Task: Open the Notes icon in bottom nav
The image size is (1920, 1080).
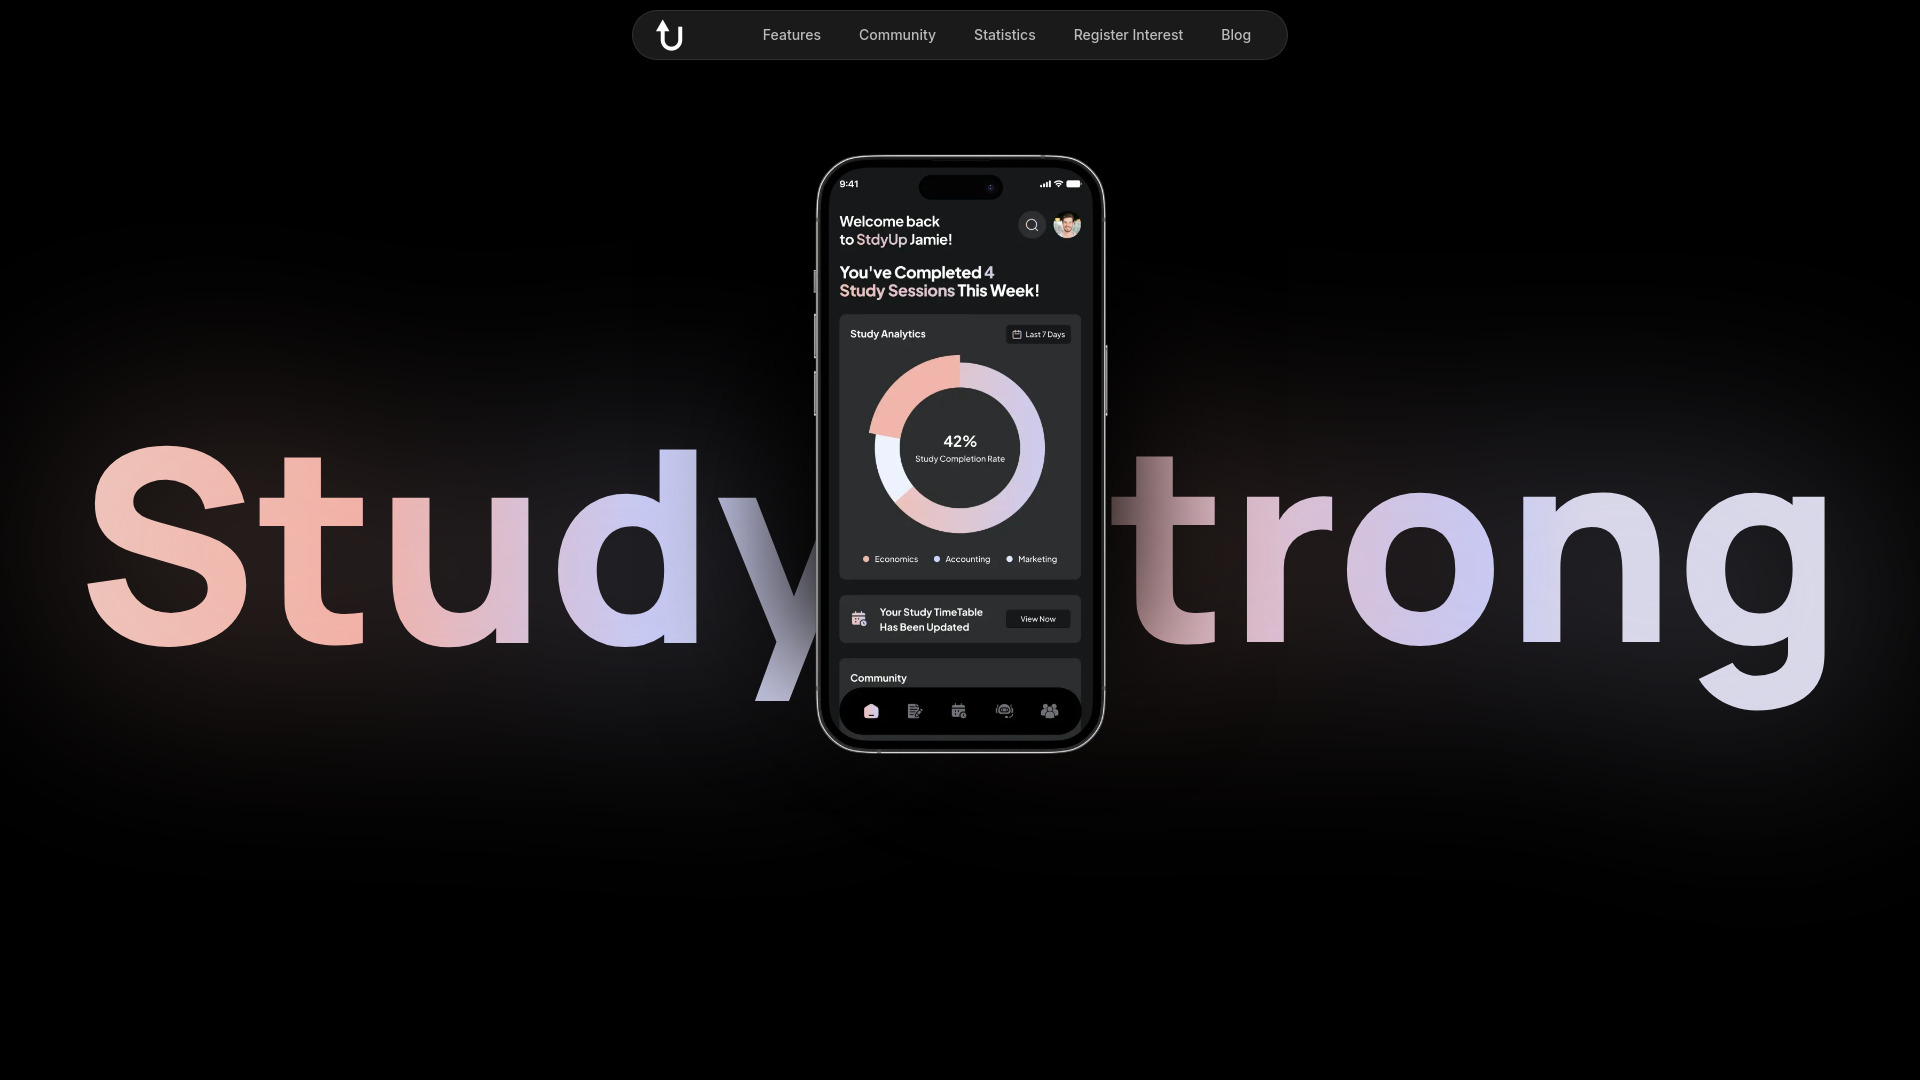Action: 915,711
